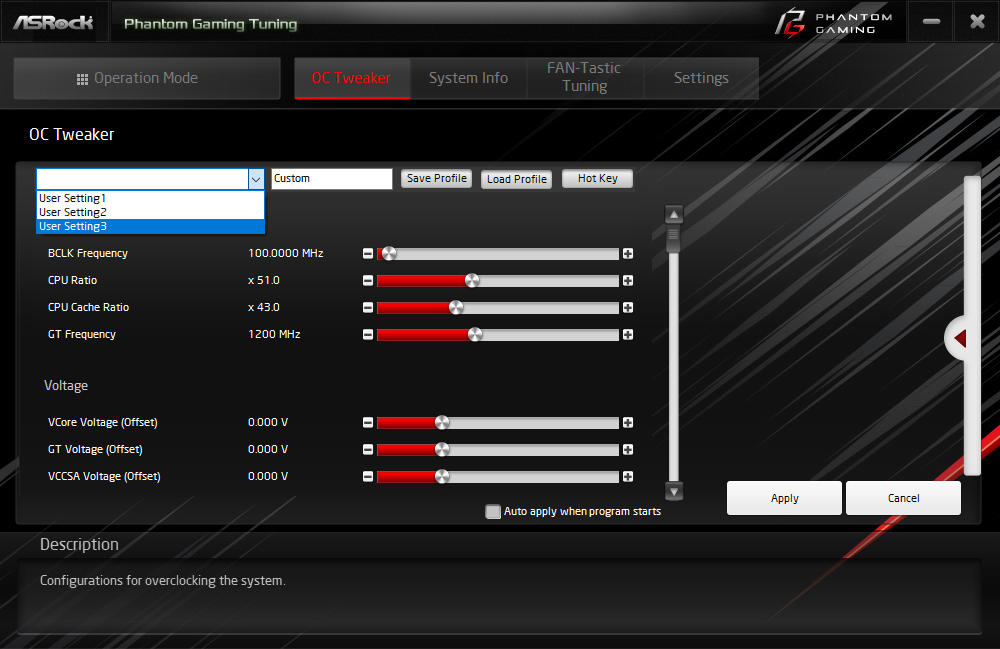The width and height of the screenshot is (1000, 649).
Task: Expand side panel with red arrow
Action: (959, 339)
